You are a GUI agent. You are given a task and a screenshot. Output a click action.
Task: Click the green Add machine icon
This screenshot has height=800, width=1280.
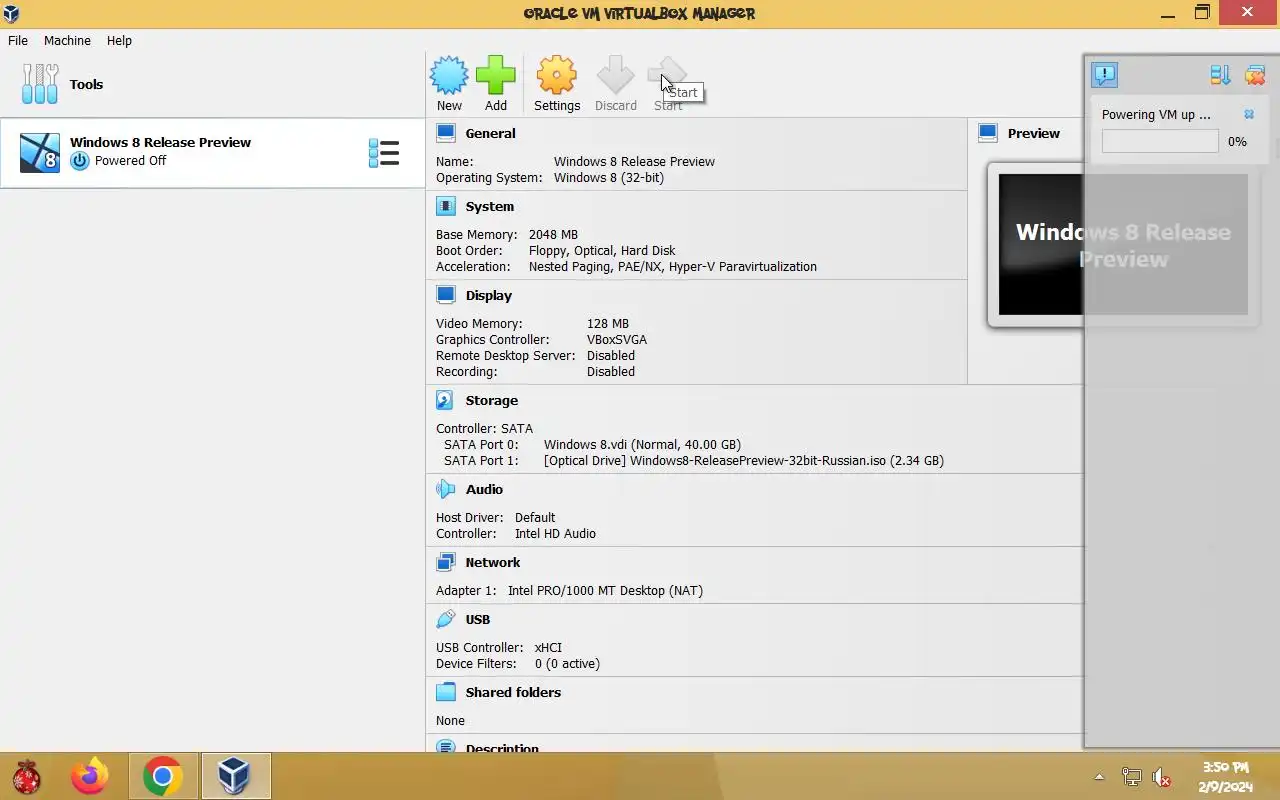pos(495,75)
